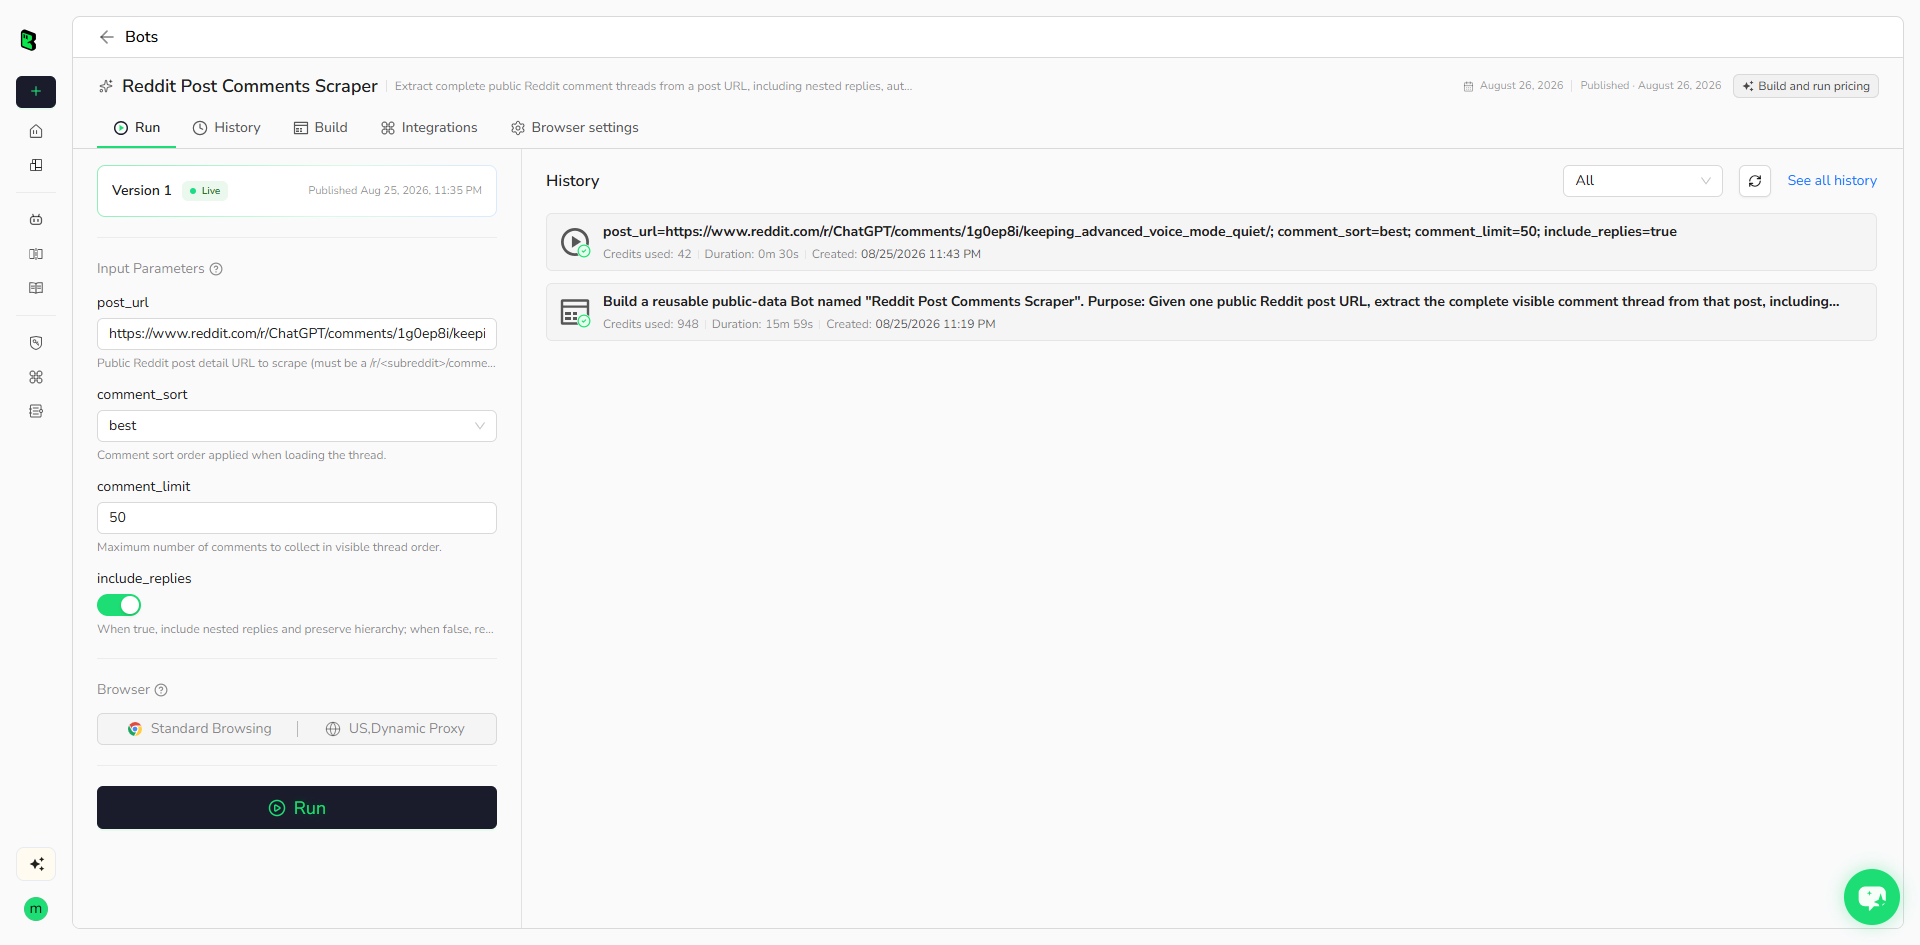
Task: Switch to the Build tab
Action: coord(320,128)
